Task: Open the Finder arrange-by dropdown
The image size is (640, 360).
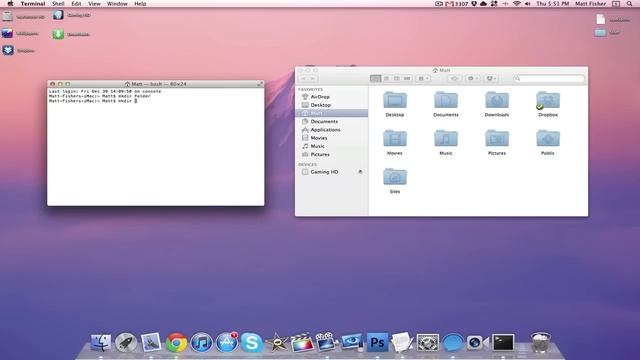Action: coord(424,78)
